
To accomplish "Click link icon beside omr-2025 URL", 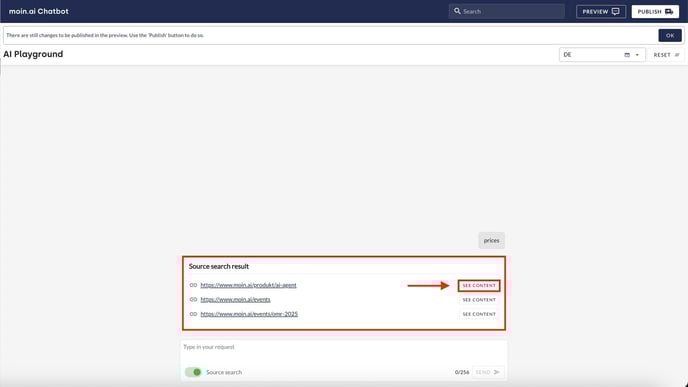I will (193, 314).
